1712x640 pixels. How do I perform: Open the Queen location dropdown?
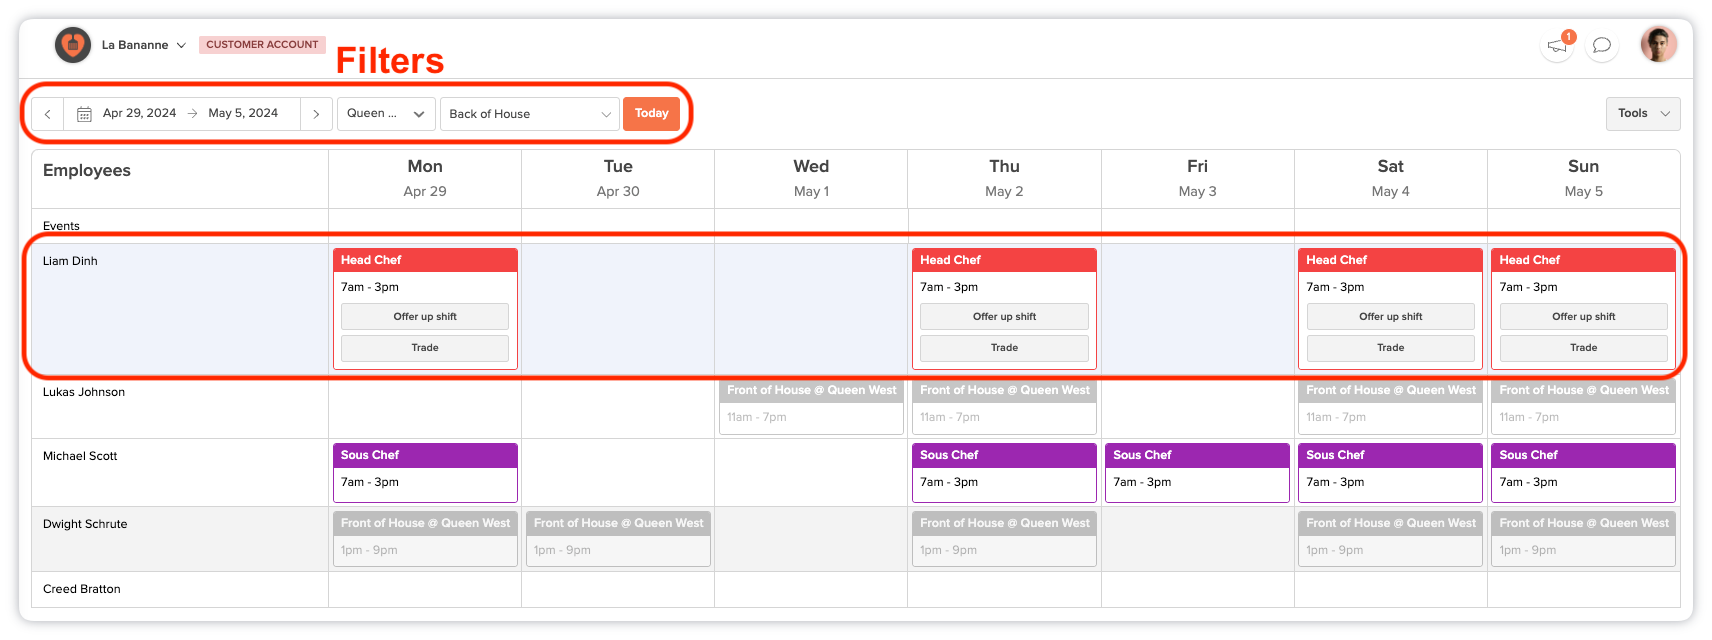(x=385, y=114)
